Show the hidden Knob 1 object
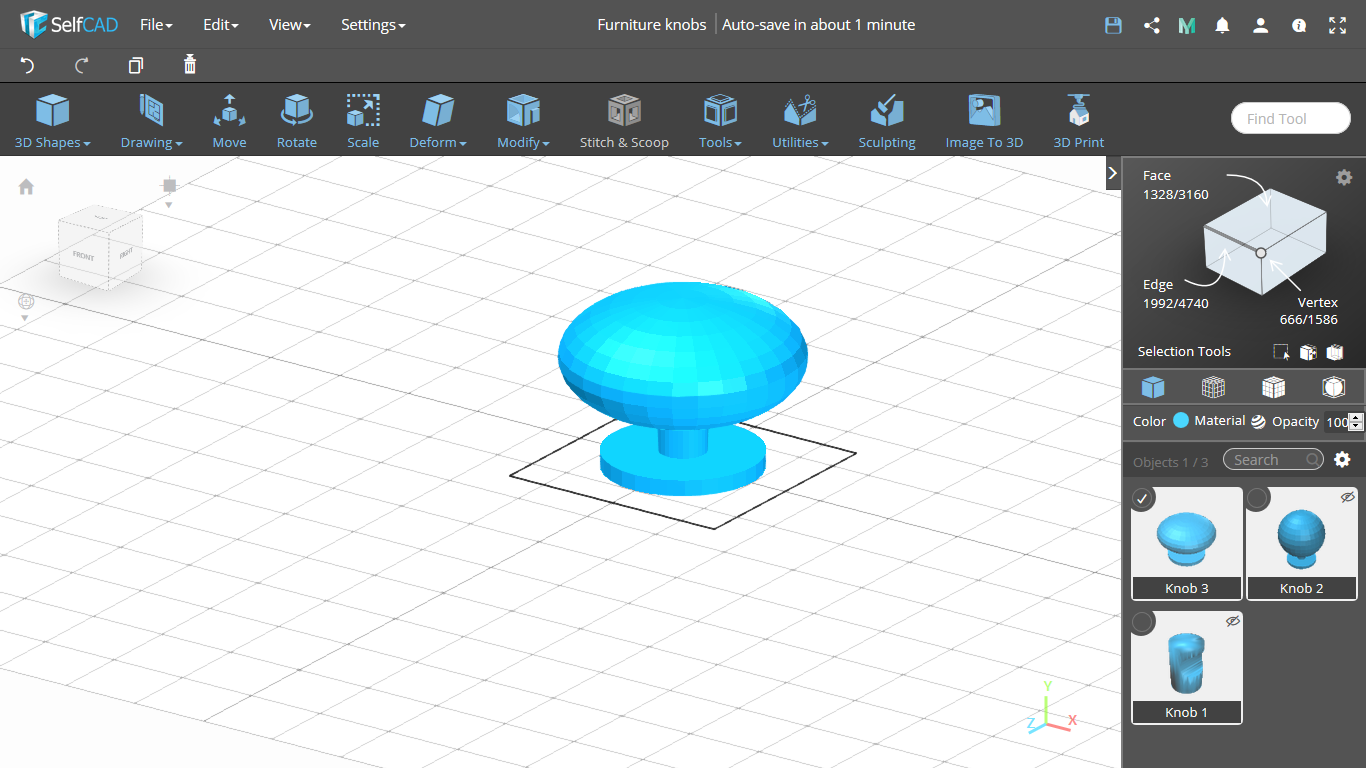The image size is (1366, 768). 1233,621
